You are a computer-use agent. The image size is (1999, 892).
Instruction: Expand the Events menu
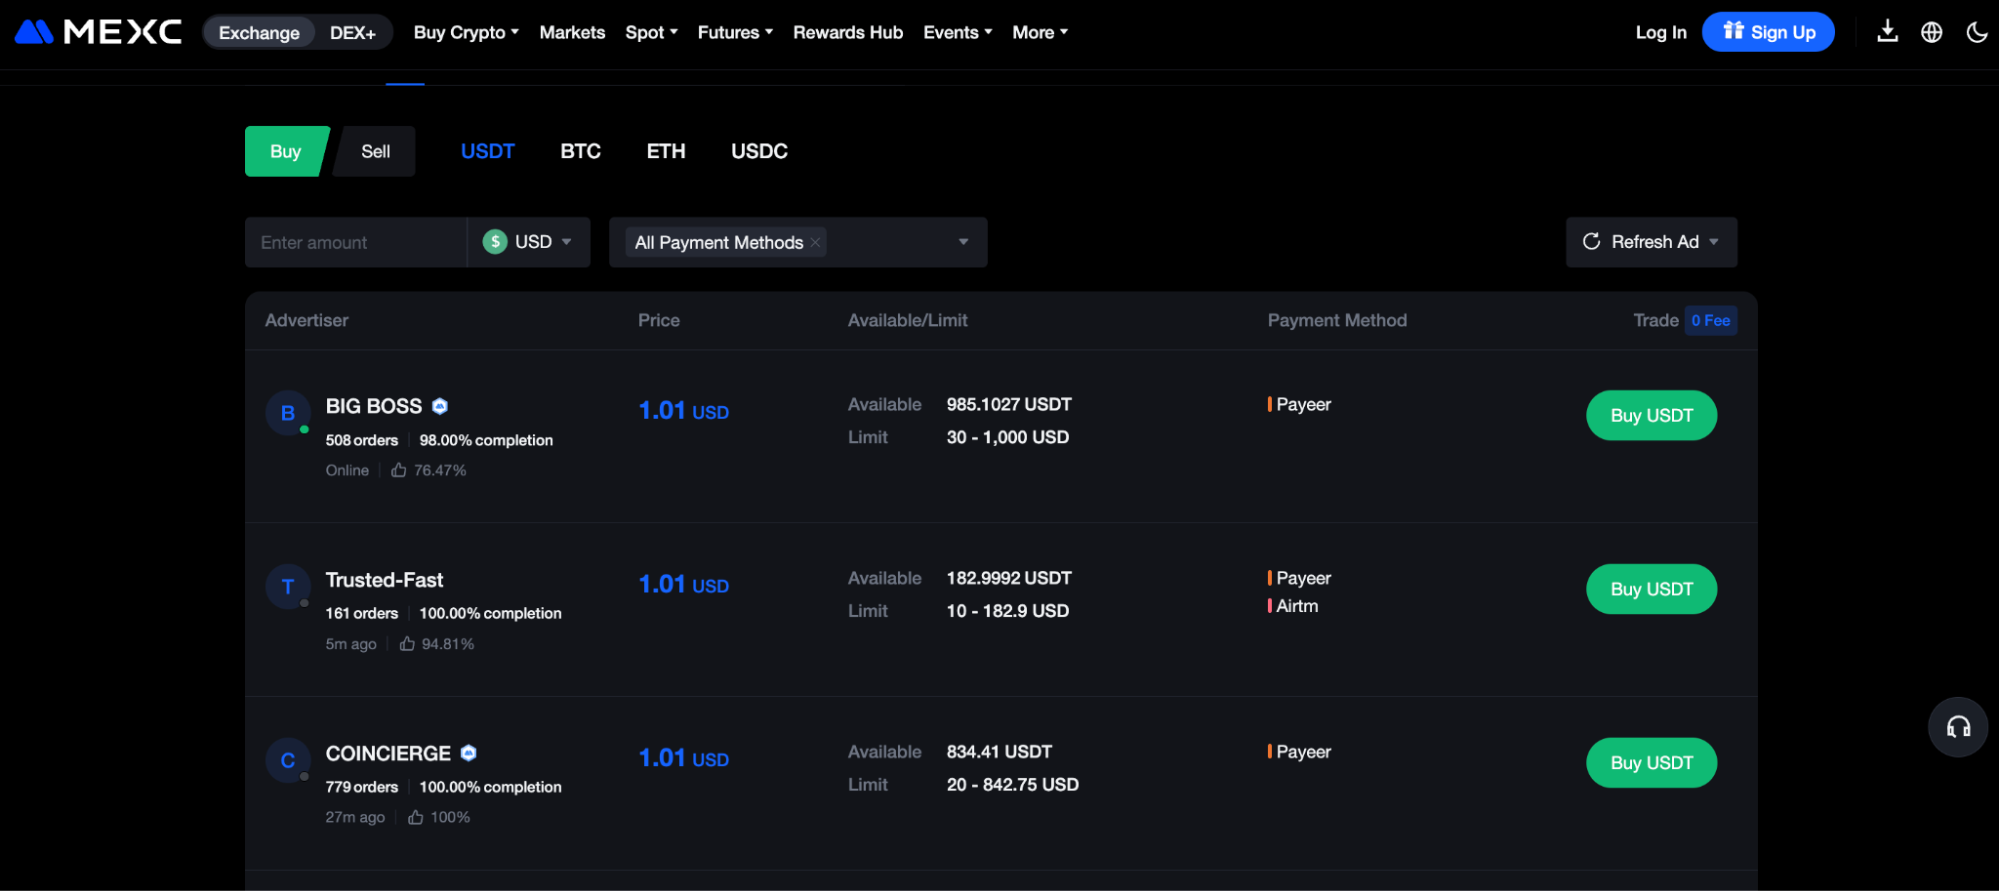coord(958,32)
